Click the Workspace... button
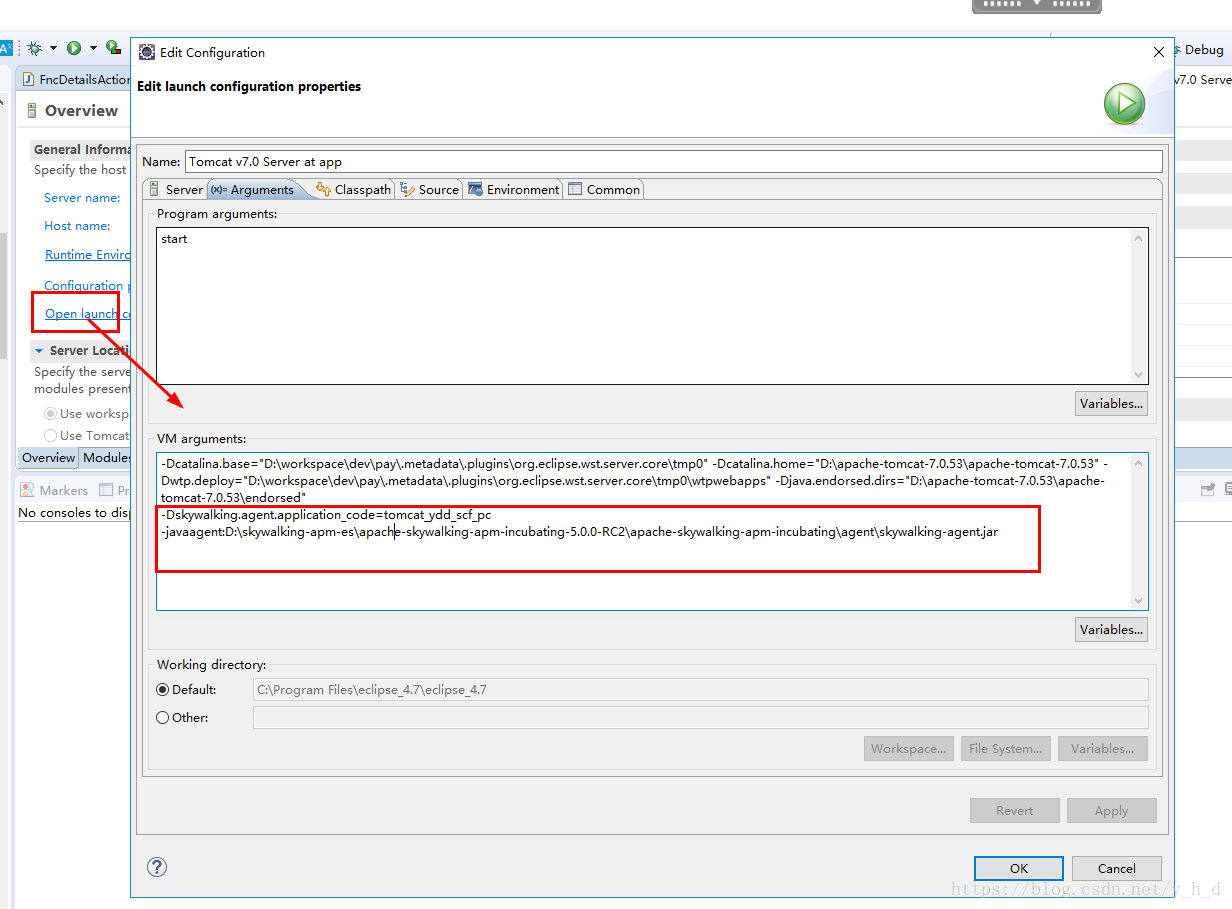Image resolution: width=1232 pixels, height=909 pixels. (908, 748)
